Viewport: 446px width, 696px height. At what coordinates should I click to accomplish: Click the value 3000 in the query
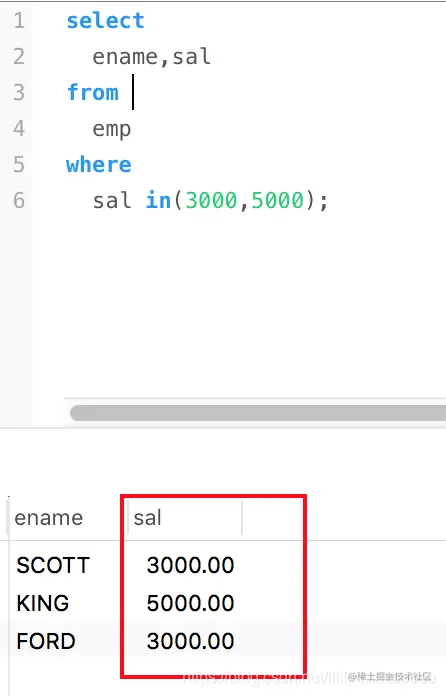click(211, 200)
